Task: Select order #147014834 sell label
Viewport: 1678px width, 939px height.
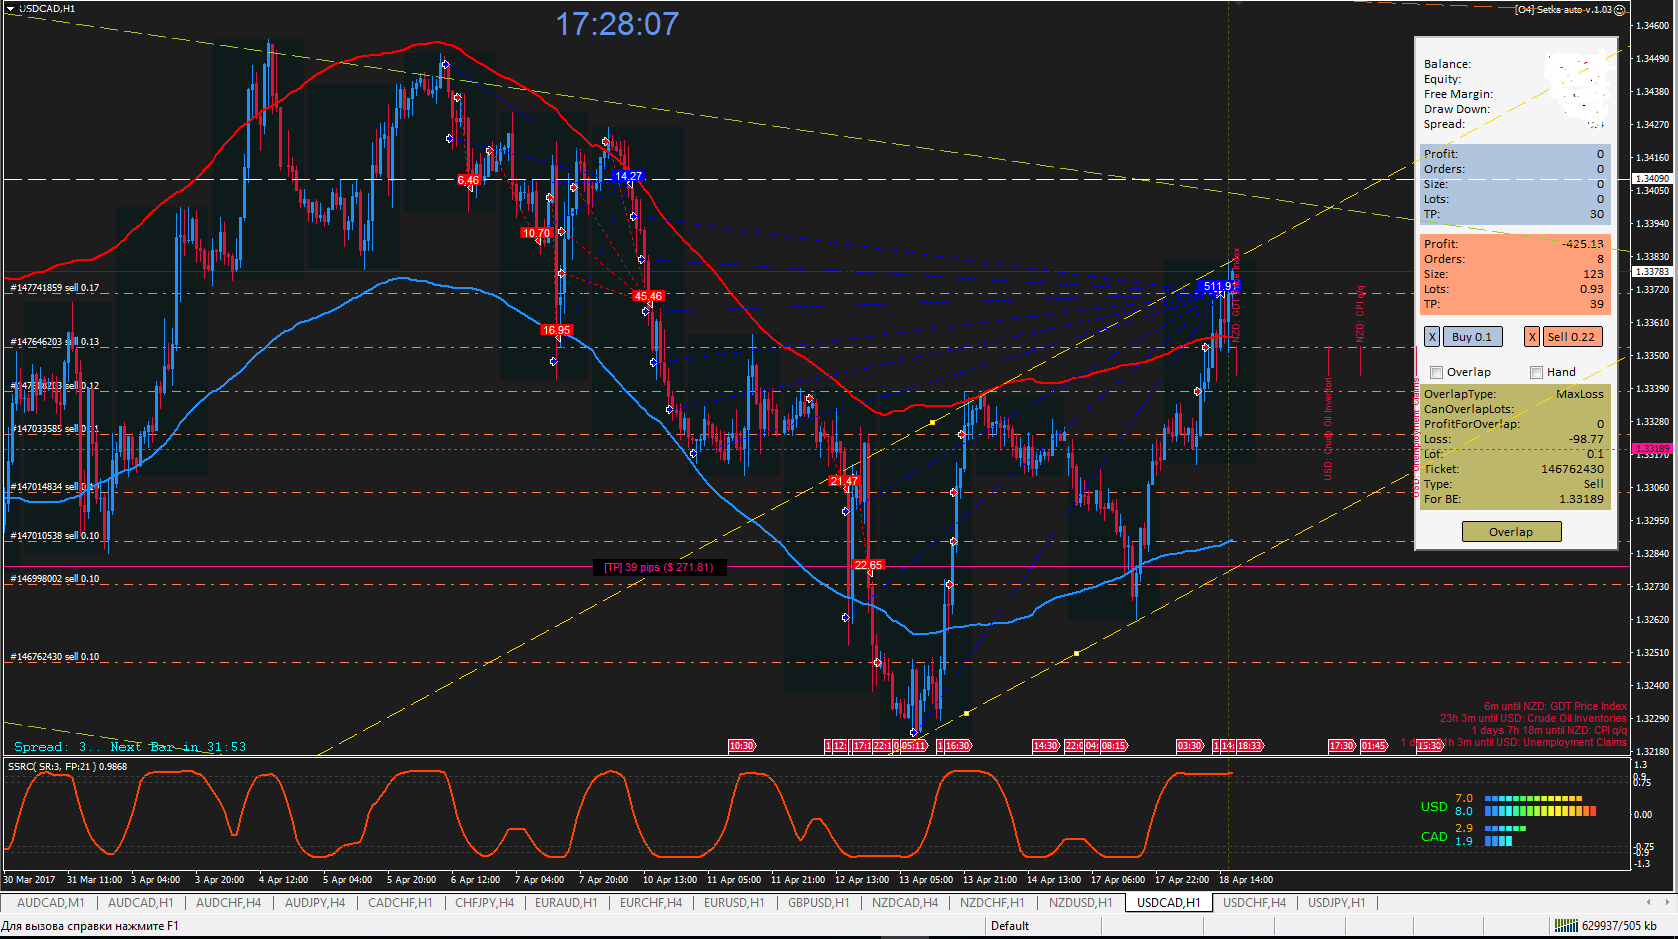Action: [55, 487]
